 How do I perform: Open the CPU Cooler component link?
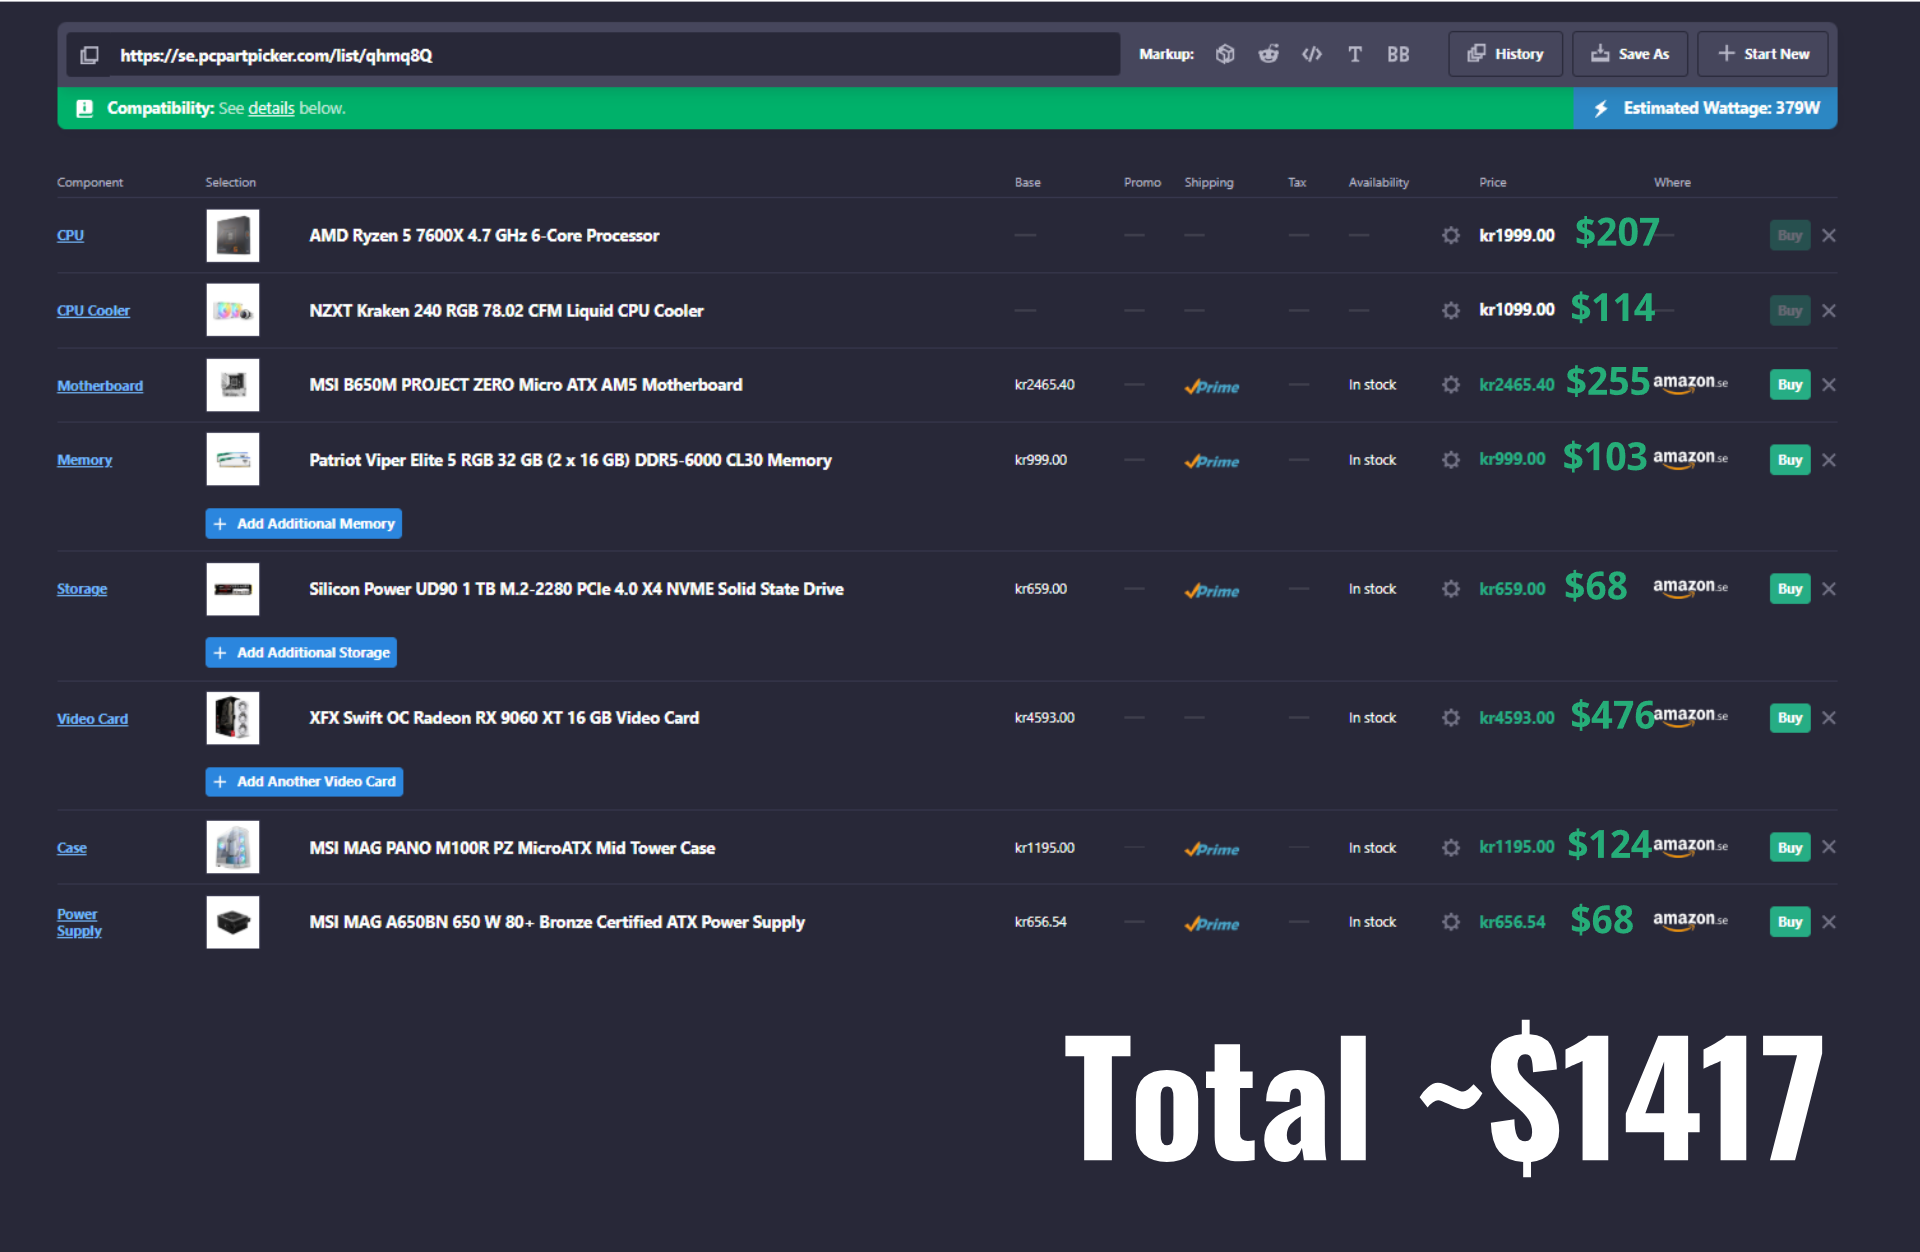click(x=93, y=310)
